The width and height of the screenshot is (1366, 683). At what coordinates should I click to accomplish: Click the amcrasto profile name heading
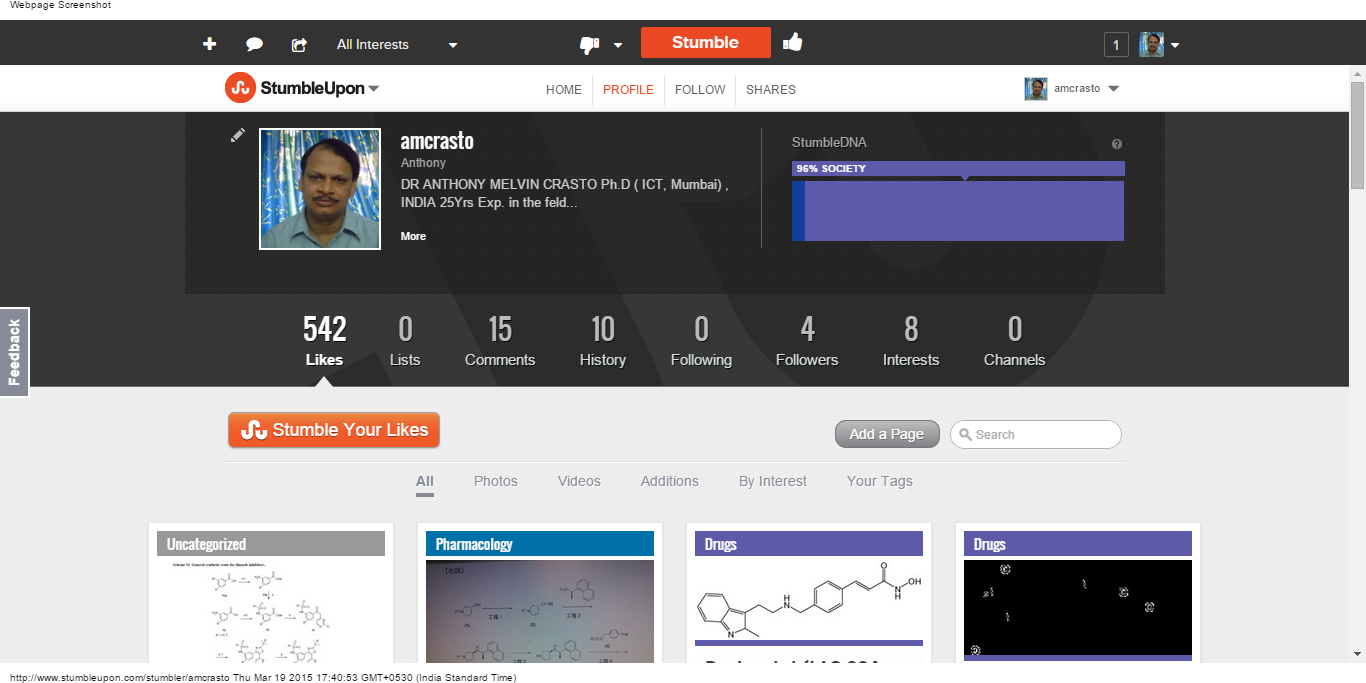(437, 141)
